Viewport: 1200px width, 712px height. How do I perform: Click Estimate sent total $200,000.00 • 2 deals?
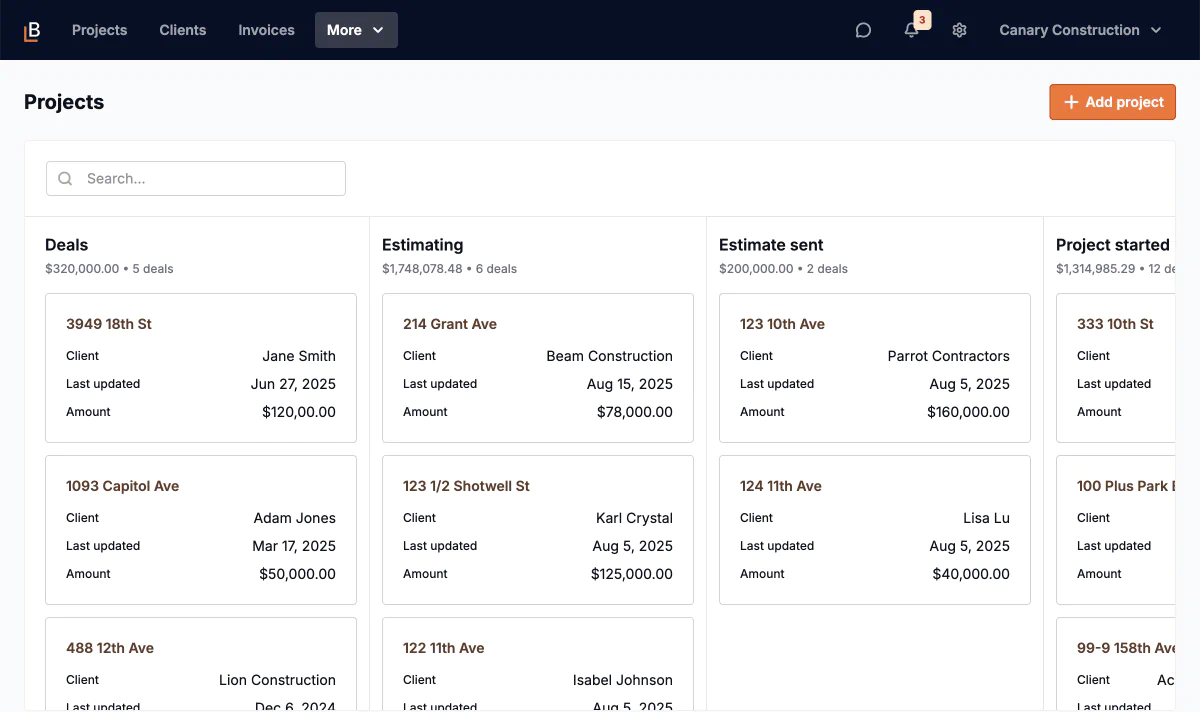pos(783,269)
